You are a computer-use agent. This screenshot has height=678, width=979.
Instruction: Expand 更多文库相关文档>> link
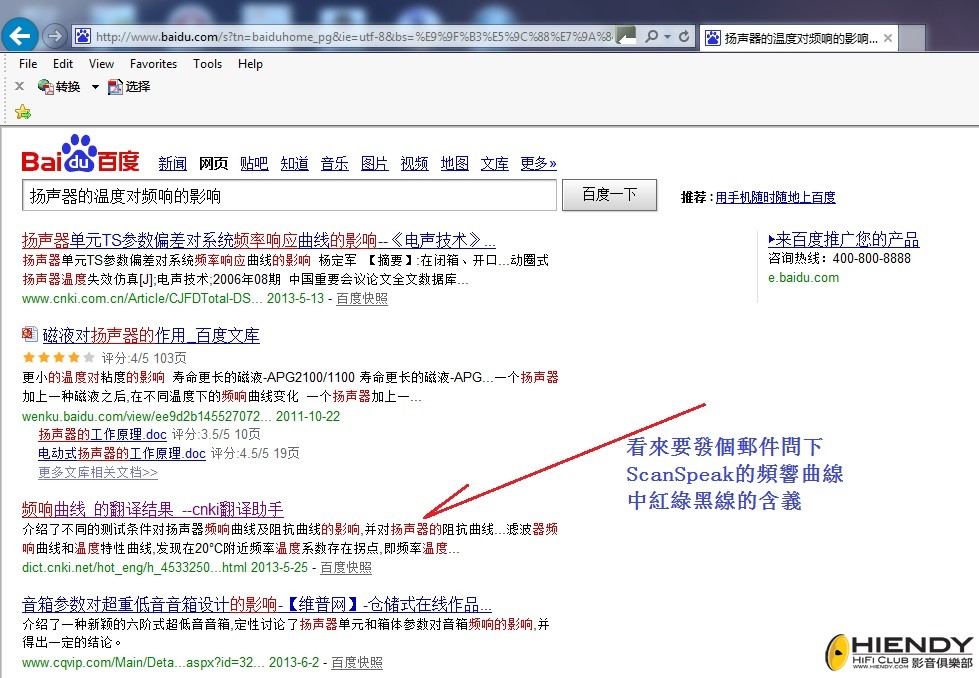point(98,472)
